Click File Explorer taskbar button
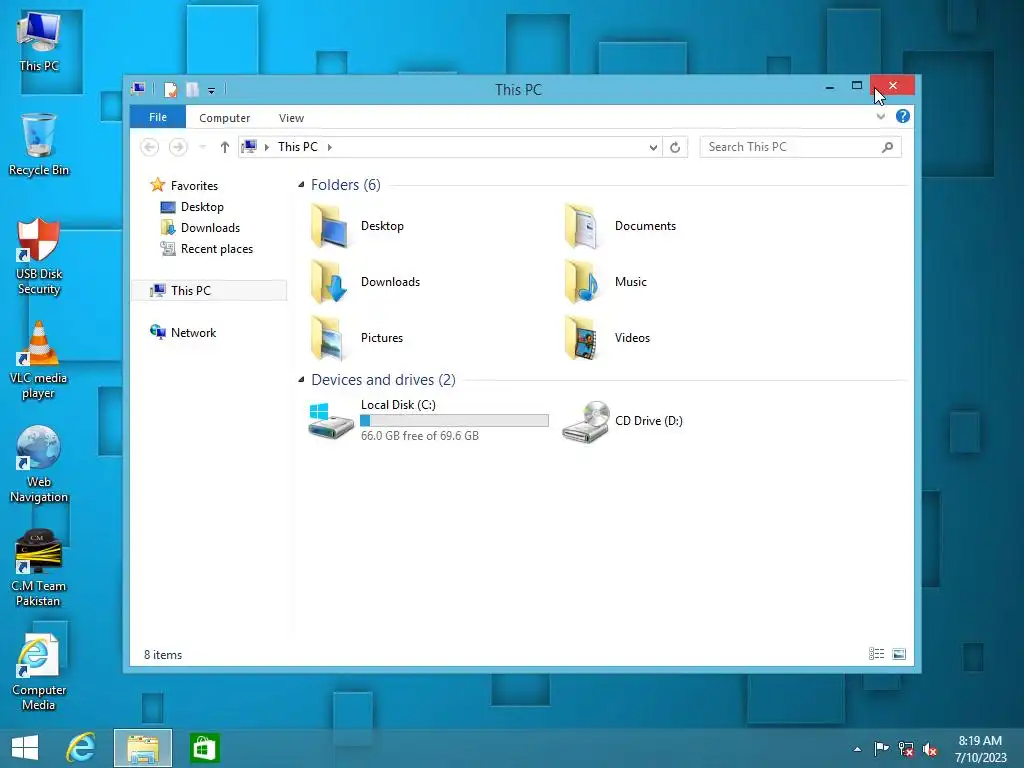Viewport: 1024px width, 768px height. [x=143, y=748]
